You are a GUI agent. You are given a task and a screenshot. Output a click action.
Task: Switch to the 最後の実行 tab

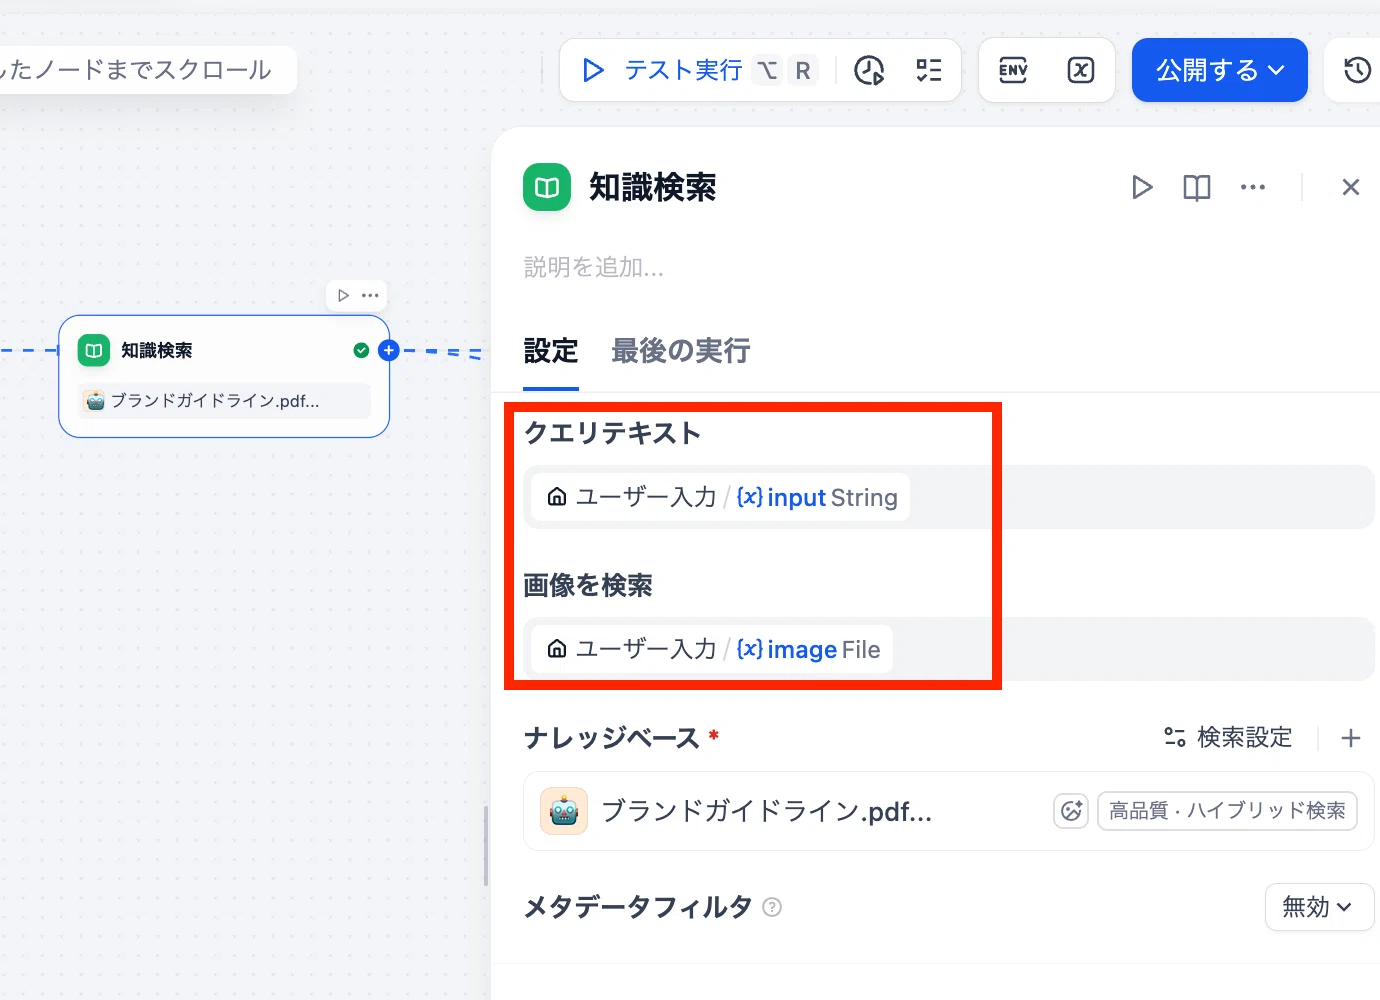click(x=681, y=351)
